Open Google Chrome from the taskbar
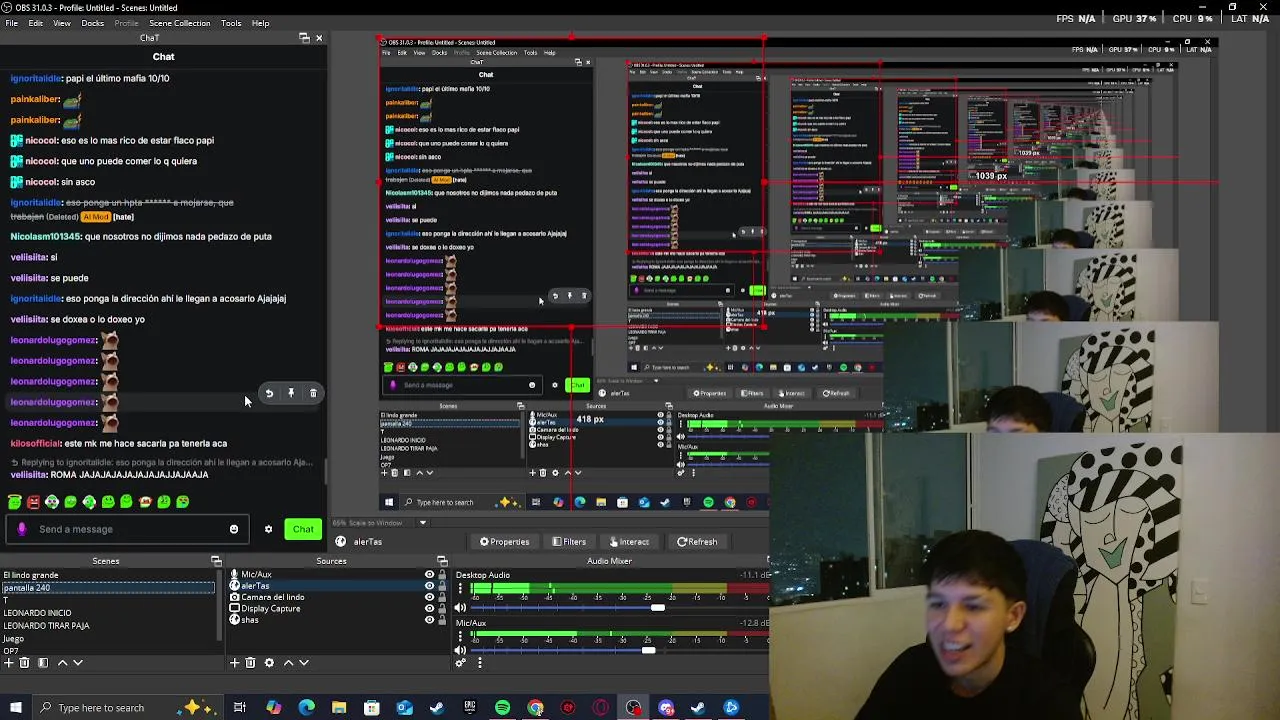The width and height of the screenshot is (1280, 720). pyautogui.click(x=535, y=708)
